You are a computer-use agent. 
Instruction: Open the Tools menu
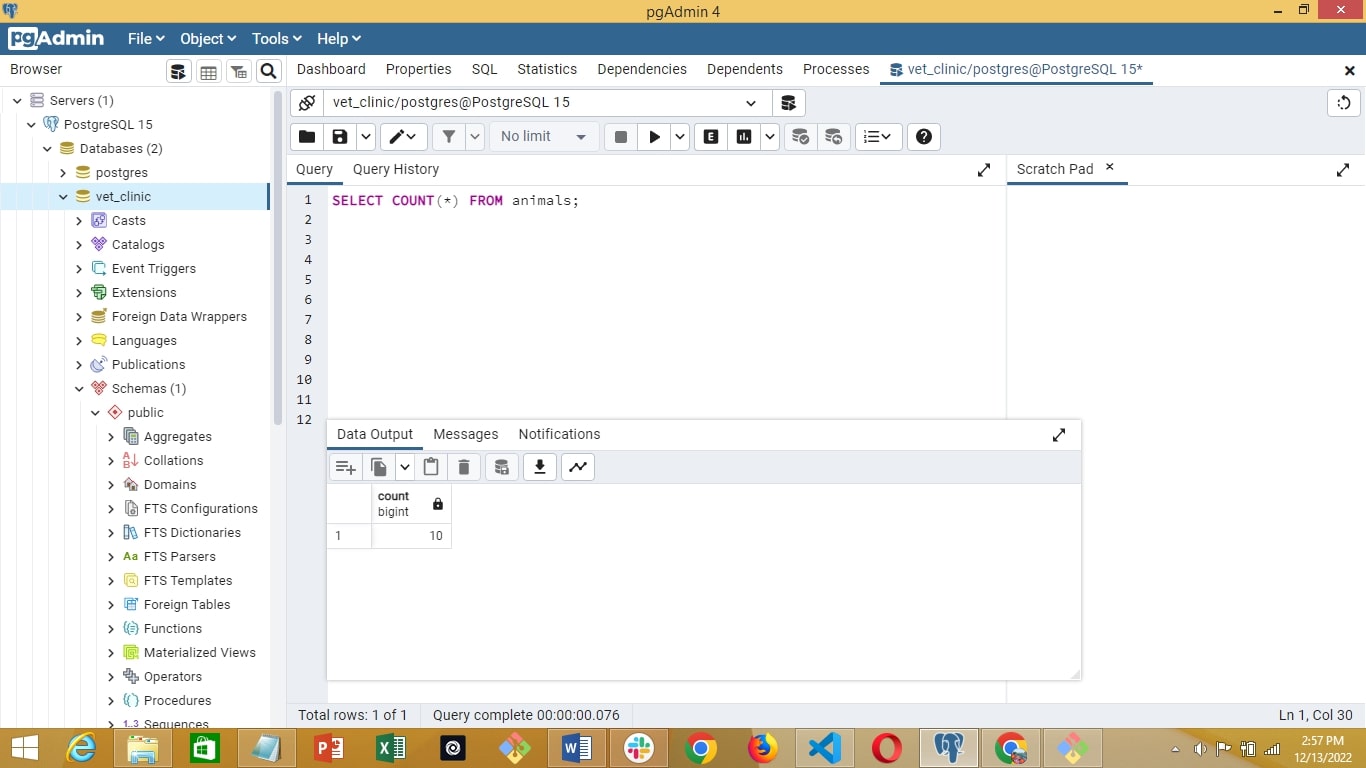click(277, 39)
